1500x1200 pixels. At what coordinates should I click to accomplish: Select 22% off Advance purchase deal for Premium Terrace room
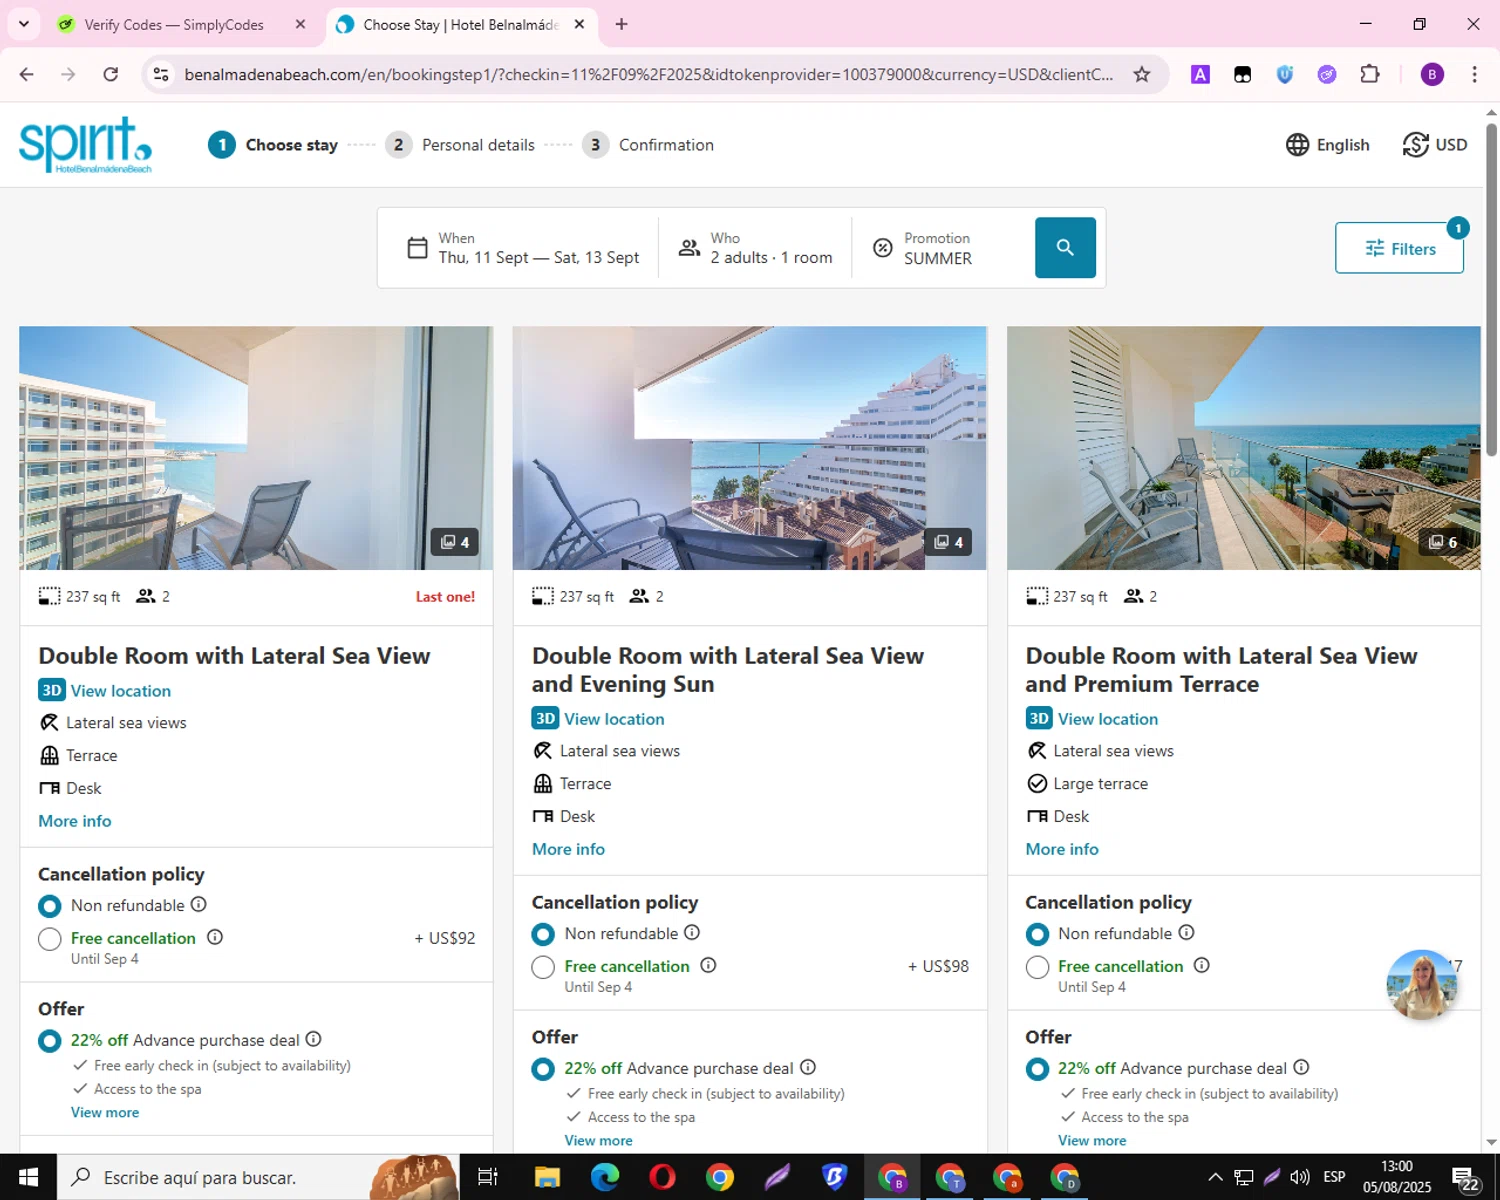pos(1038,1069)
